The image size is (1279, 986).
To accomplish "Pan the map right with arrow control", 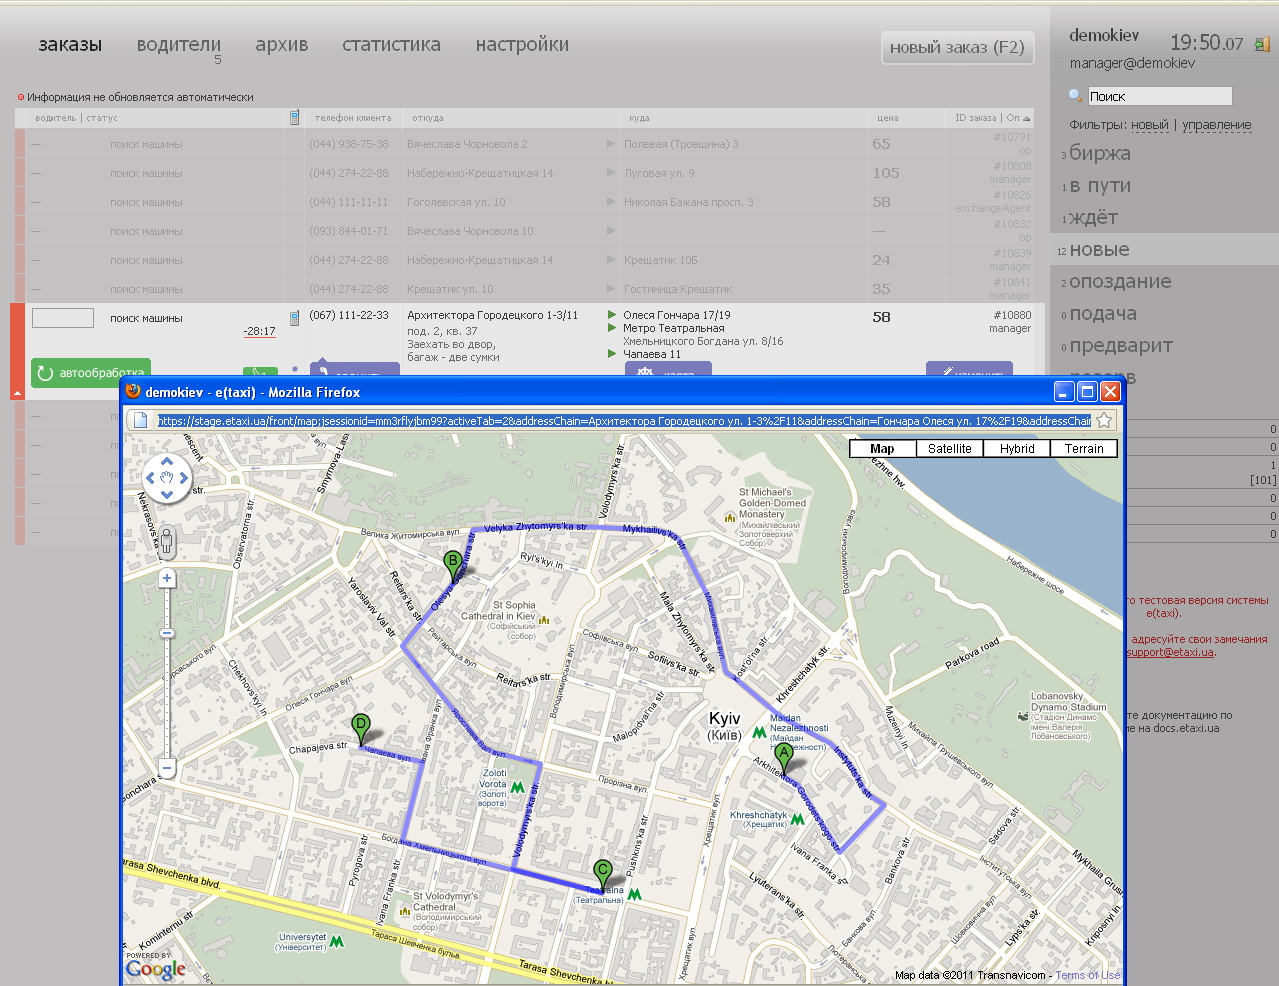I will pos(183,478).
